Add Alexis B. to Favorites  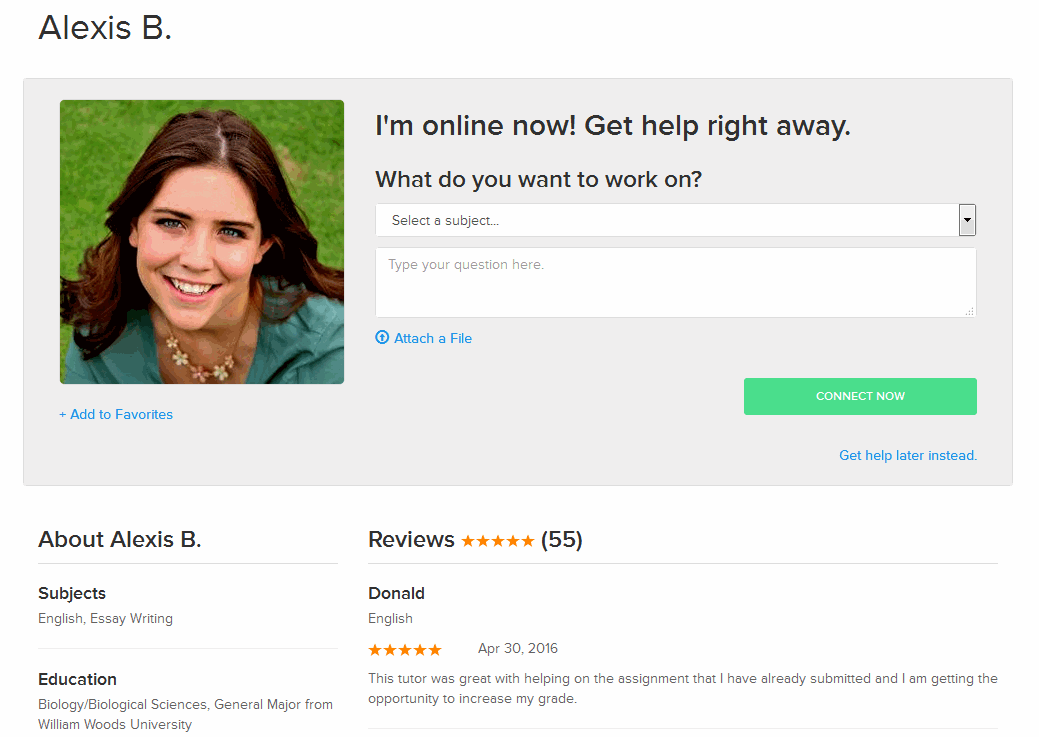coord(116,414)
